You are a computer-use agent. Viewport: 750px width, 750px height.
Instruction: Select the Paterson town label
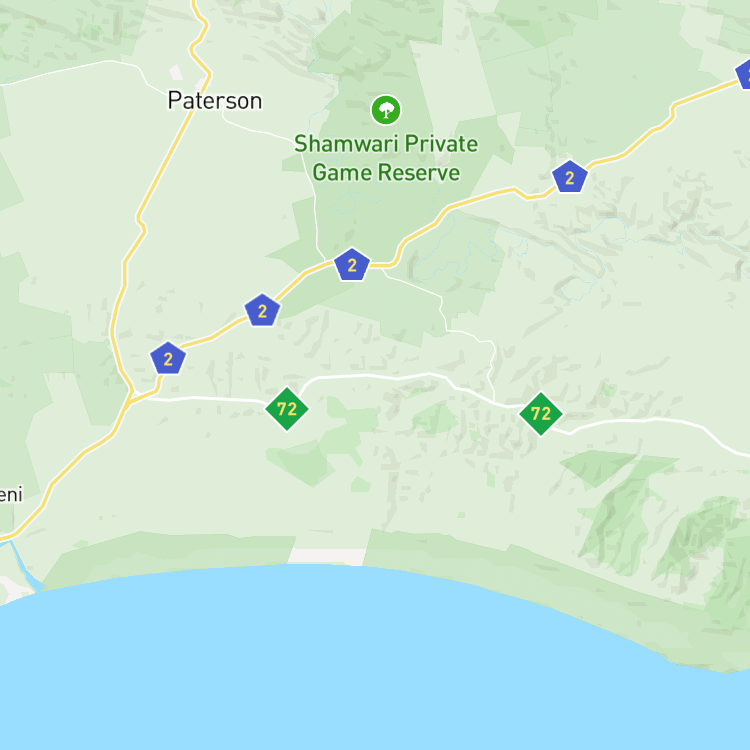coord(215,101)
